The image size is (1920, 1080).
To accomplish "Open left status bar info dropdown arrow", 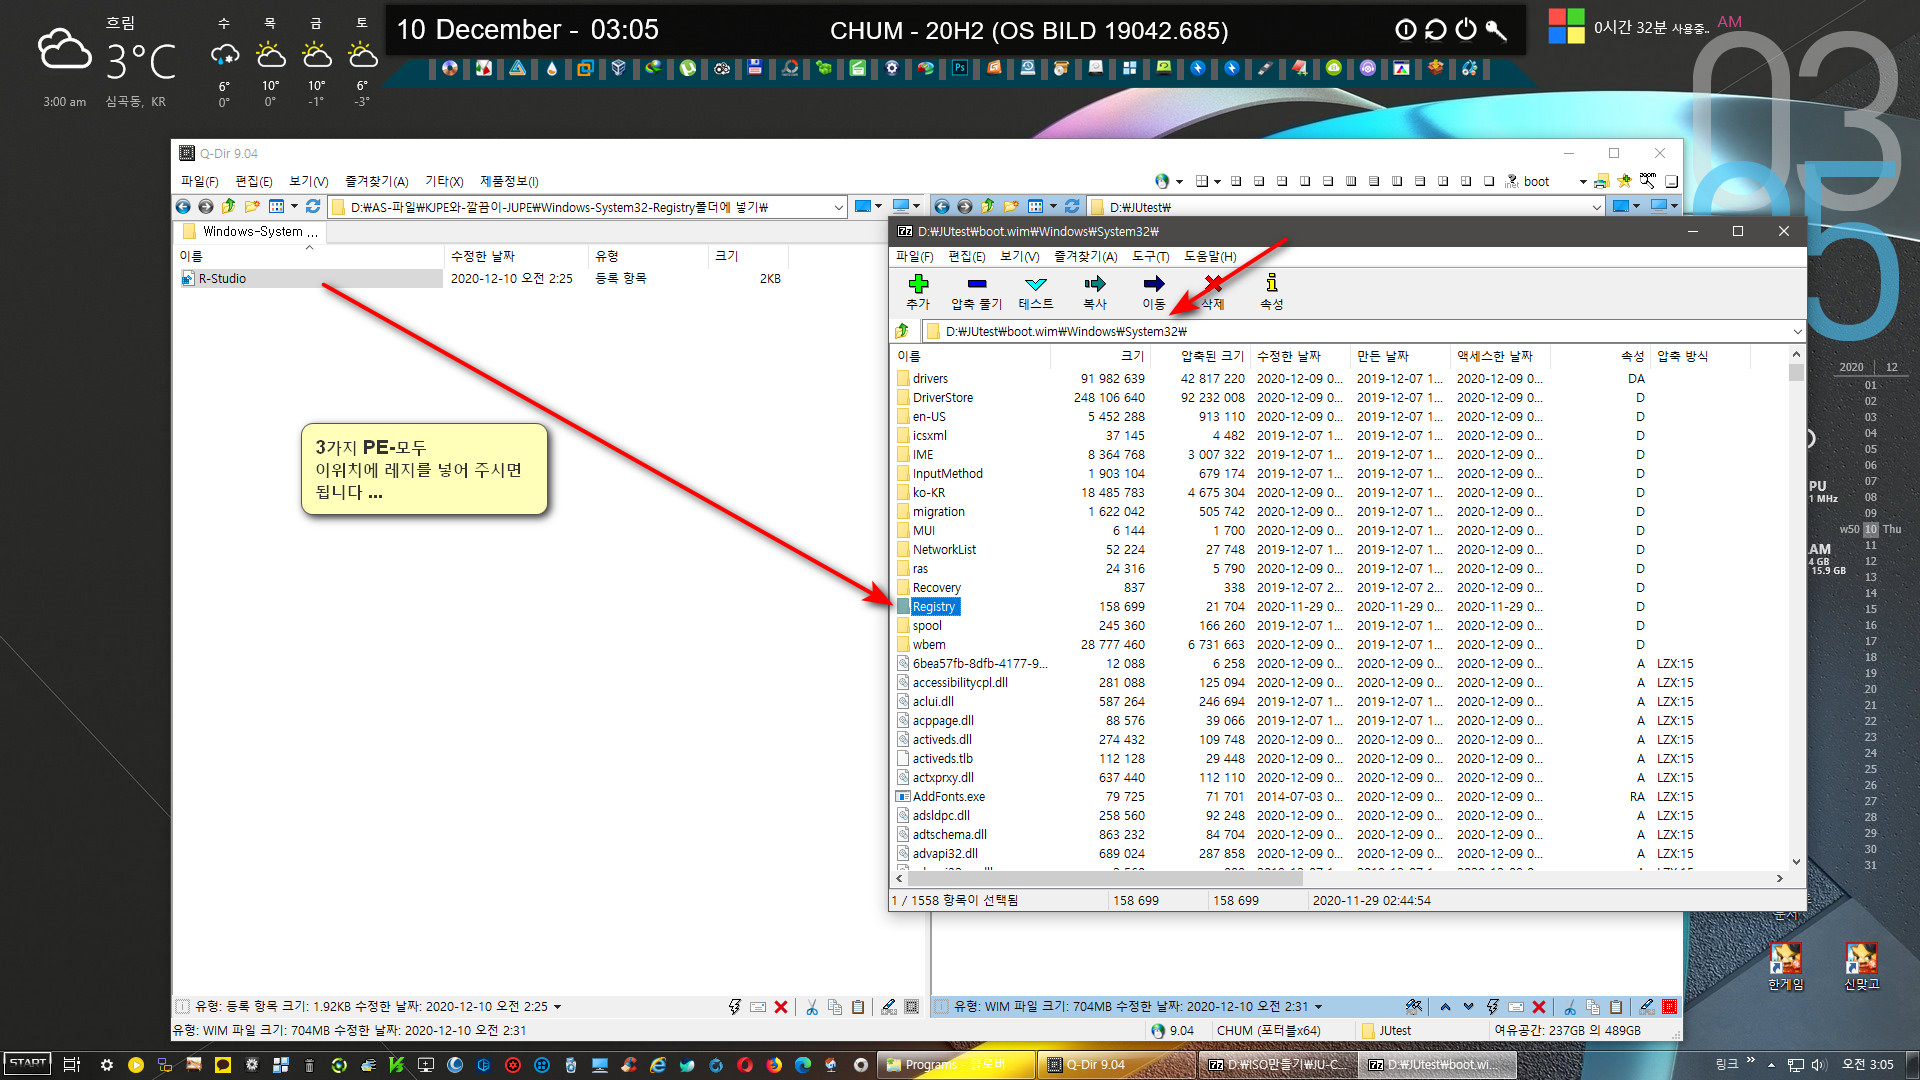I will (557, 1007).
